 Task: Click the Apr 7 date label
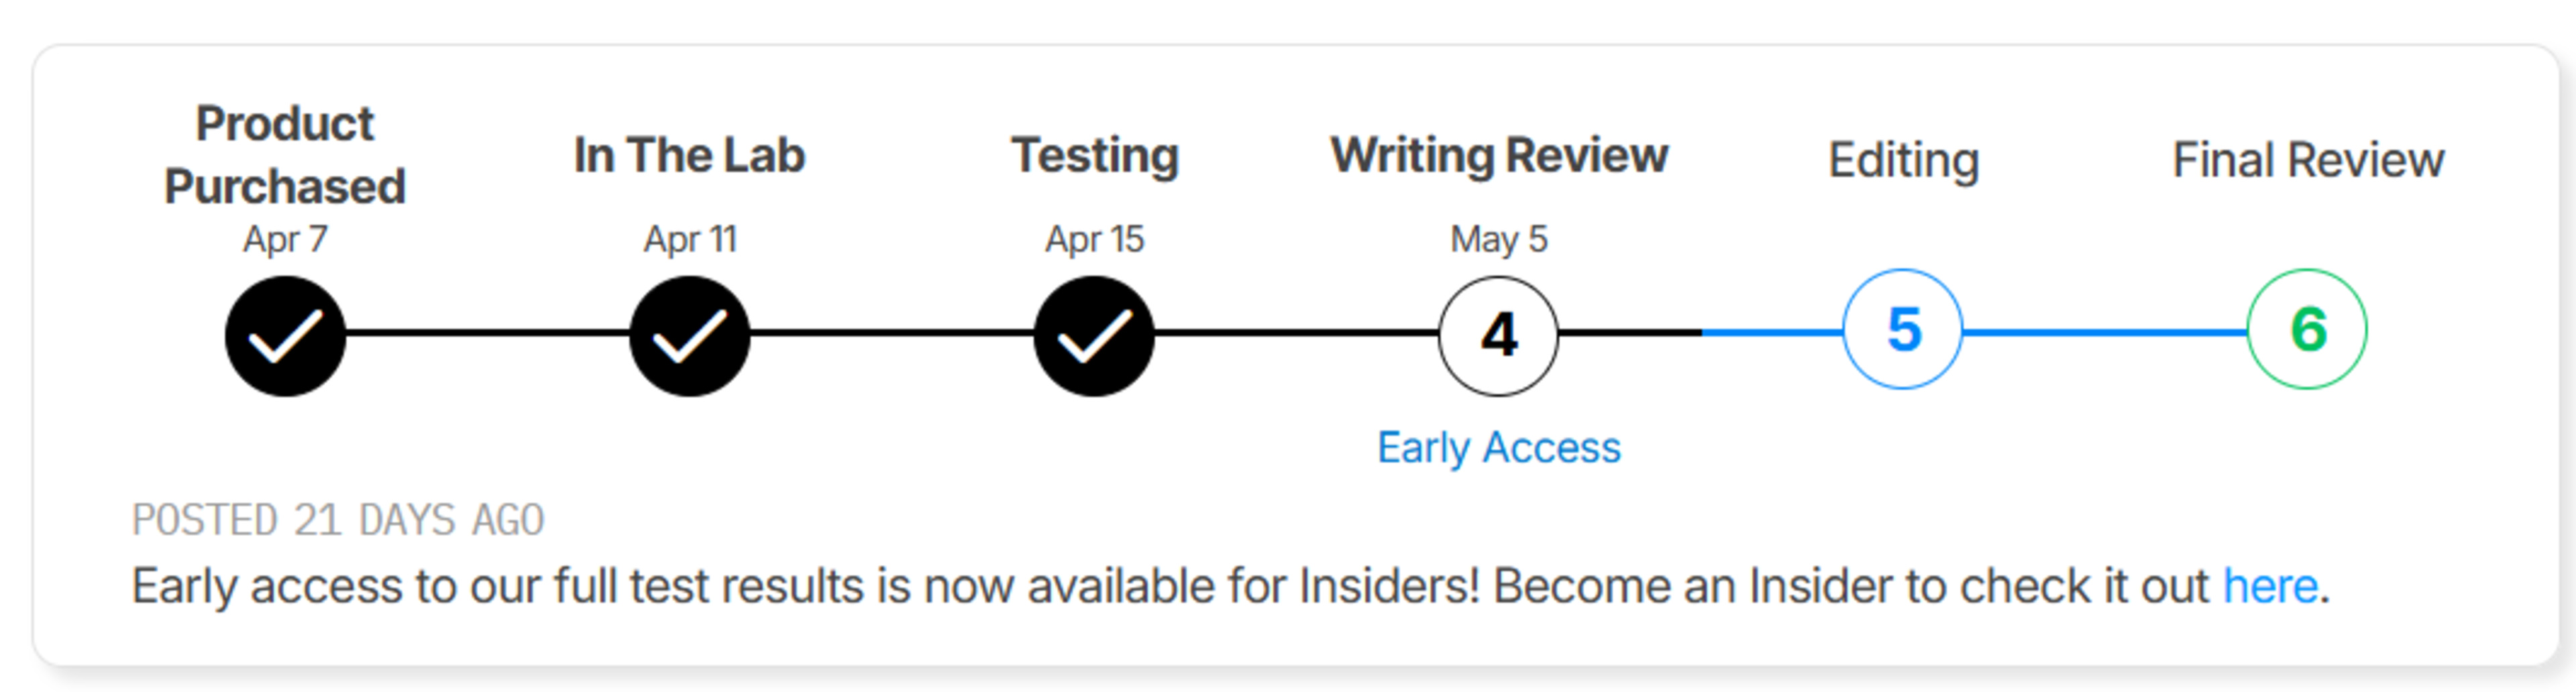[285, 239]
